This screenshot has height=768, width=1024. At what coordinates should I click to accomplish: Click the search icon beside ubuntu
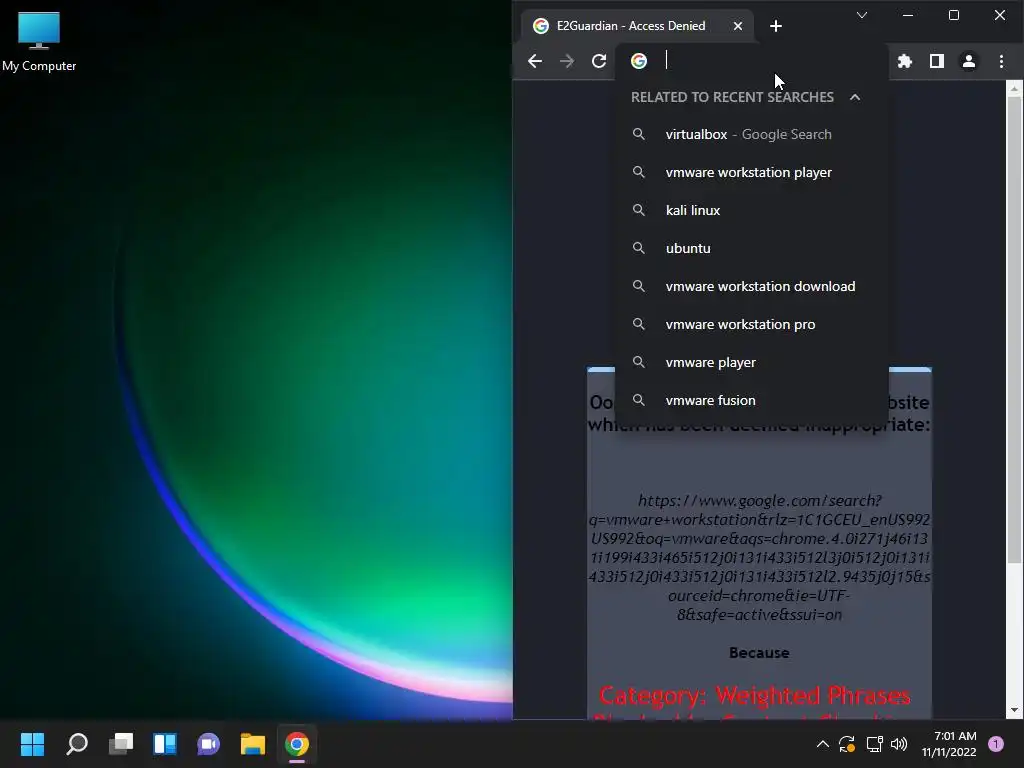coord(639,248)
